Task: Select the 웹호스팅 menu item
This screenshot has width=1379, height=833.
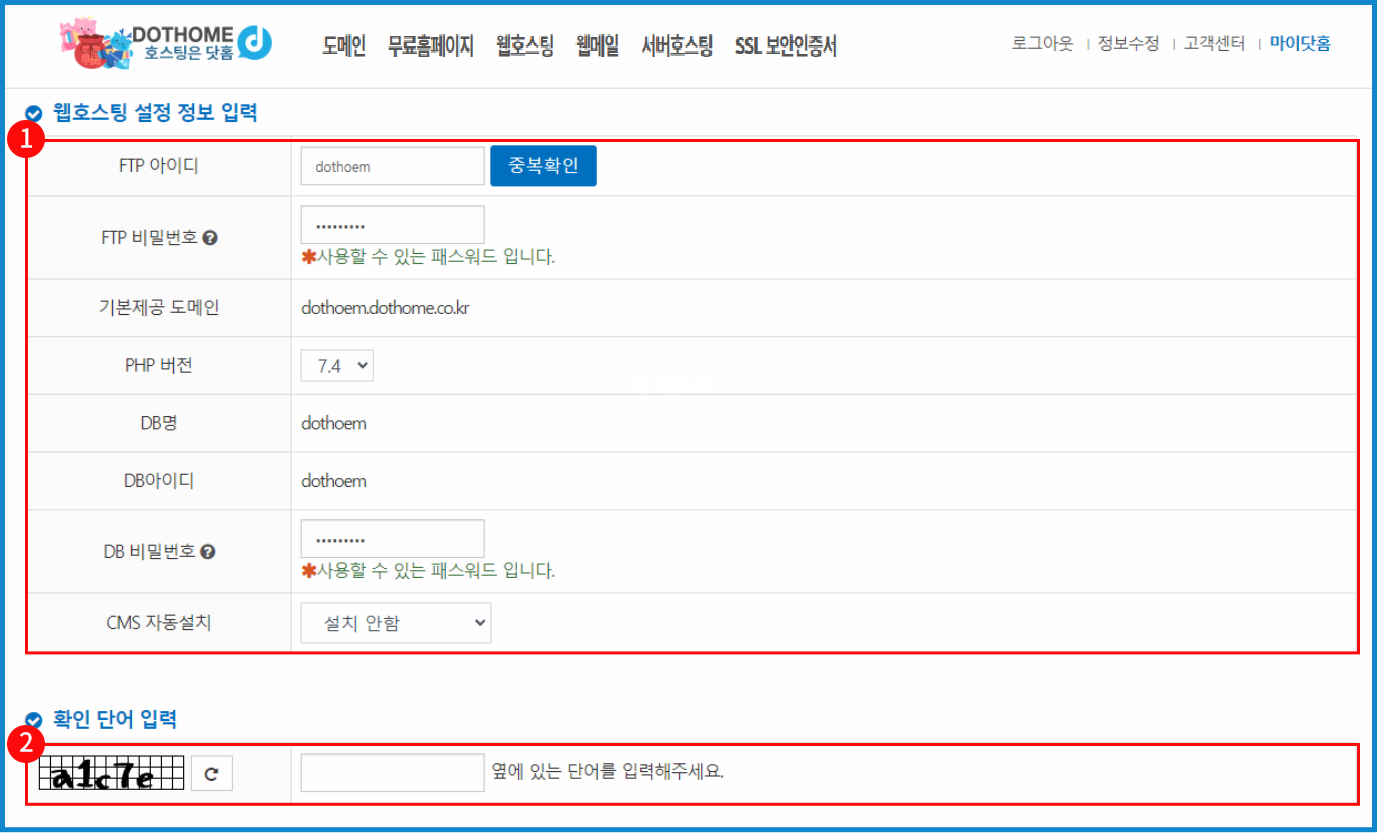Action: point(524,45)
